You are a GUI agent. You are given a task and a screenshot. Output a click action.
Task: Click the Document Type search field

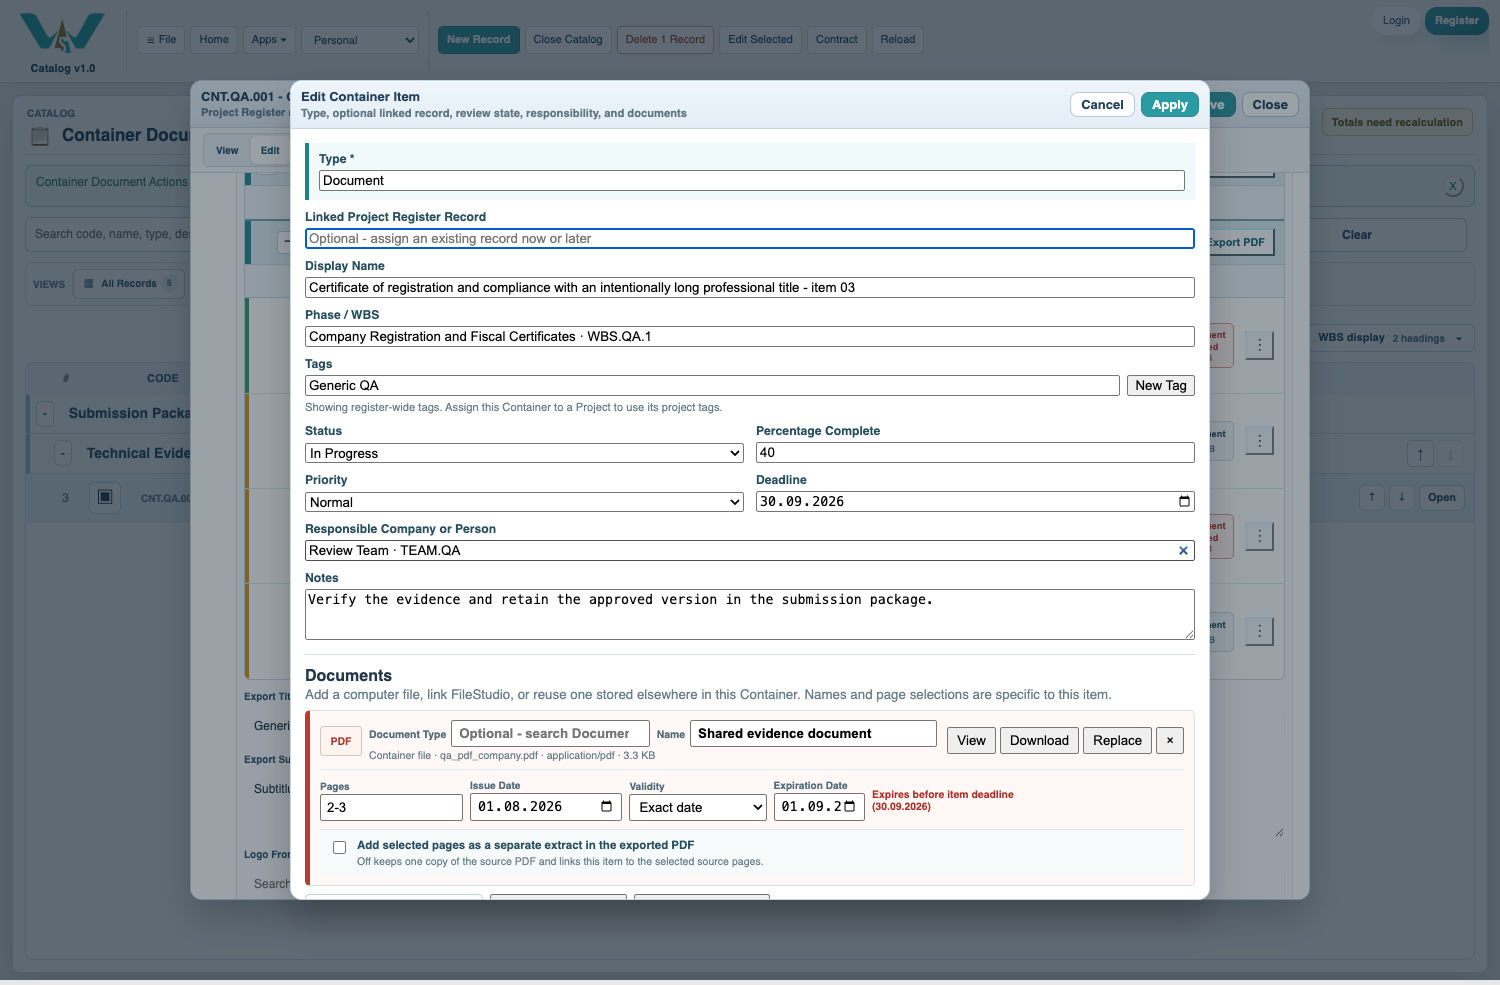pyautogui.click(x=550, y=734)
